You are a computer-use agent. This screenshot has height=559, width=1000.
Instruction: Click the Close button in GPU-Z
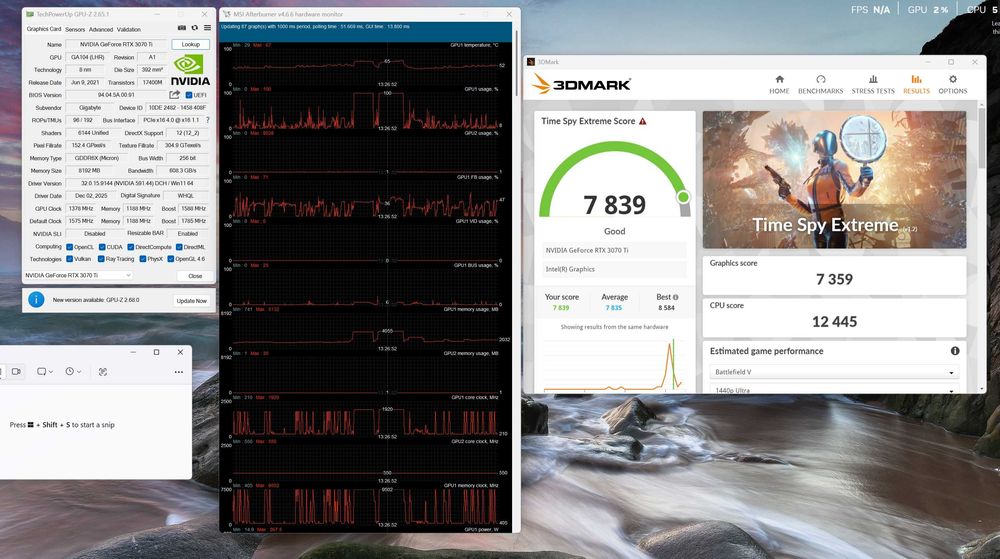(x=195, y=276)
